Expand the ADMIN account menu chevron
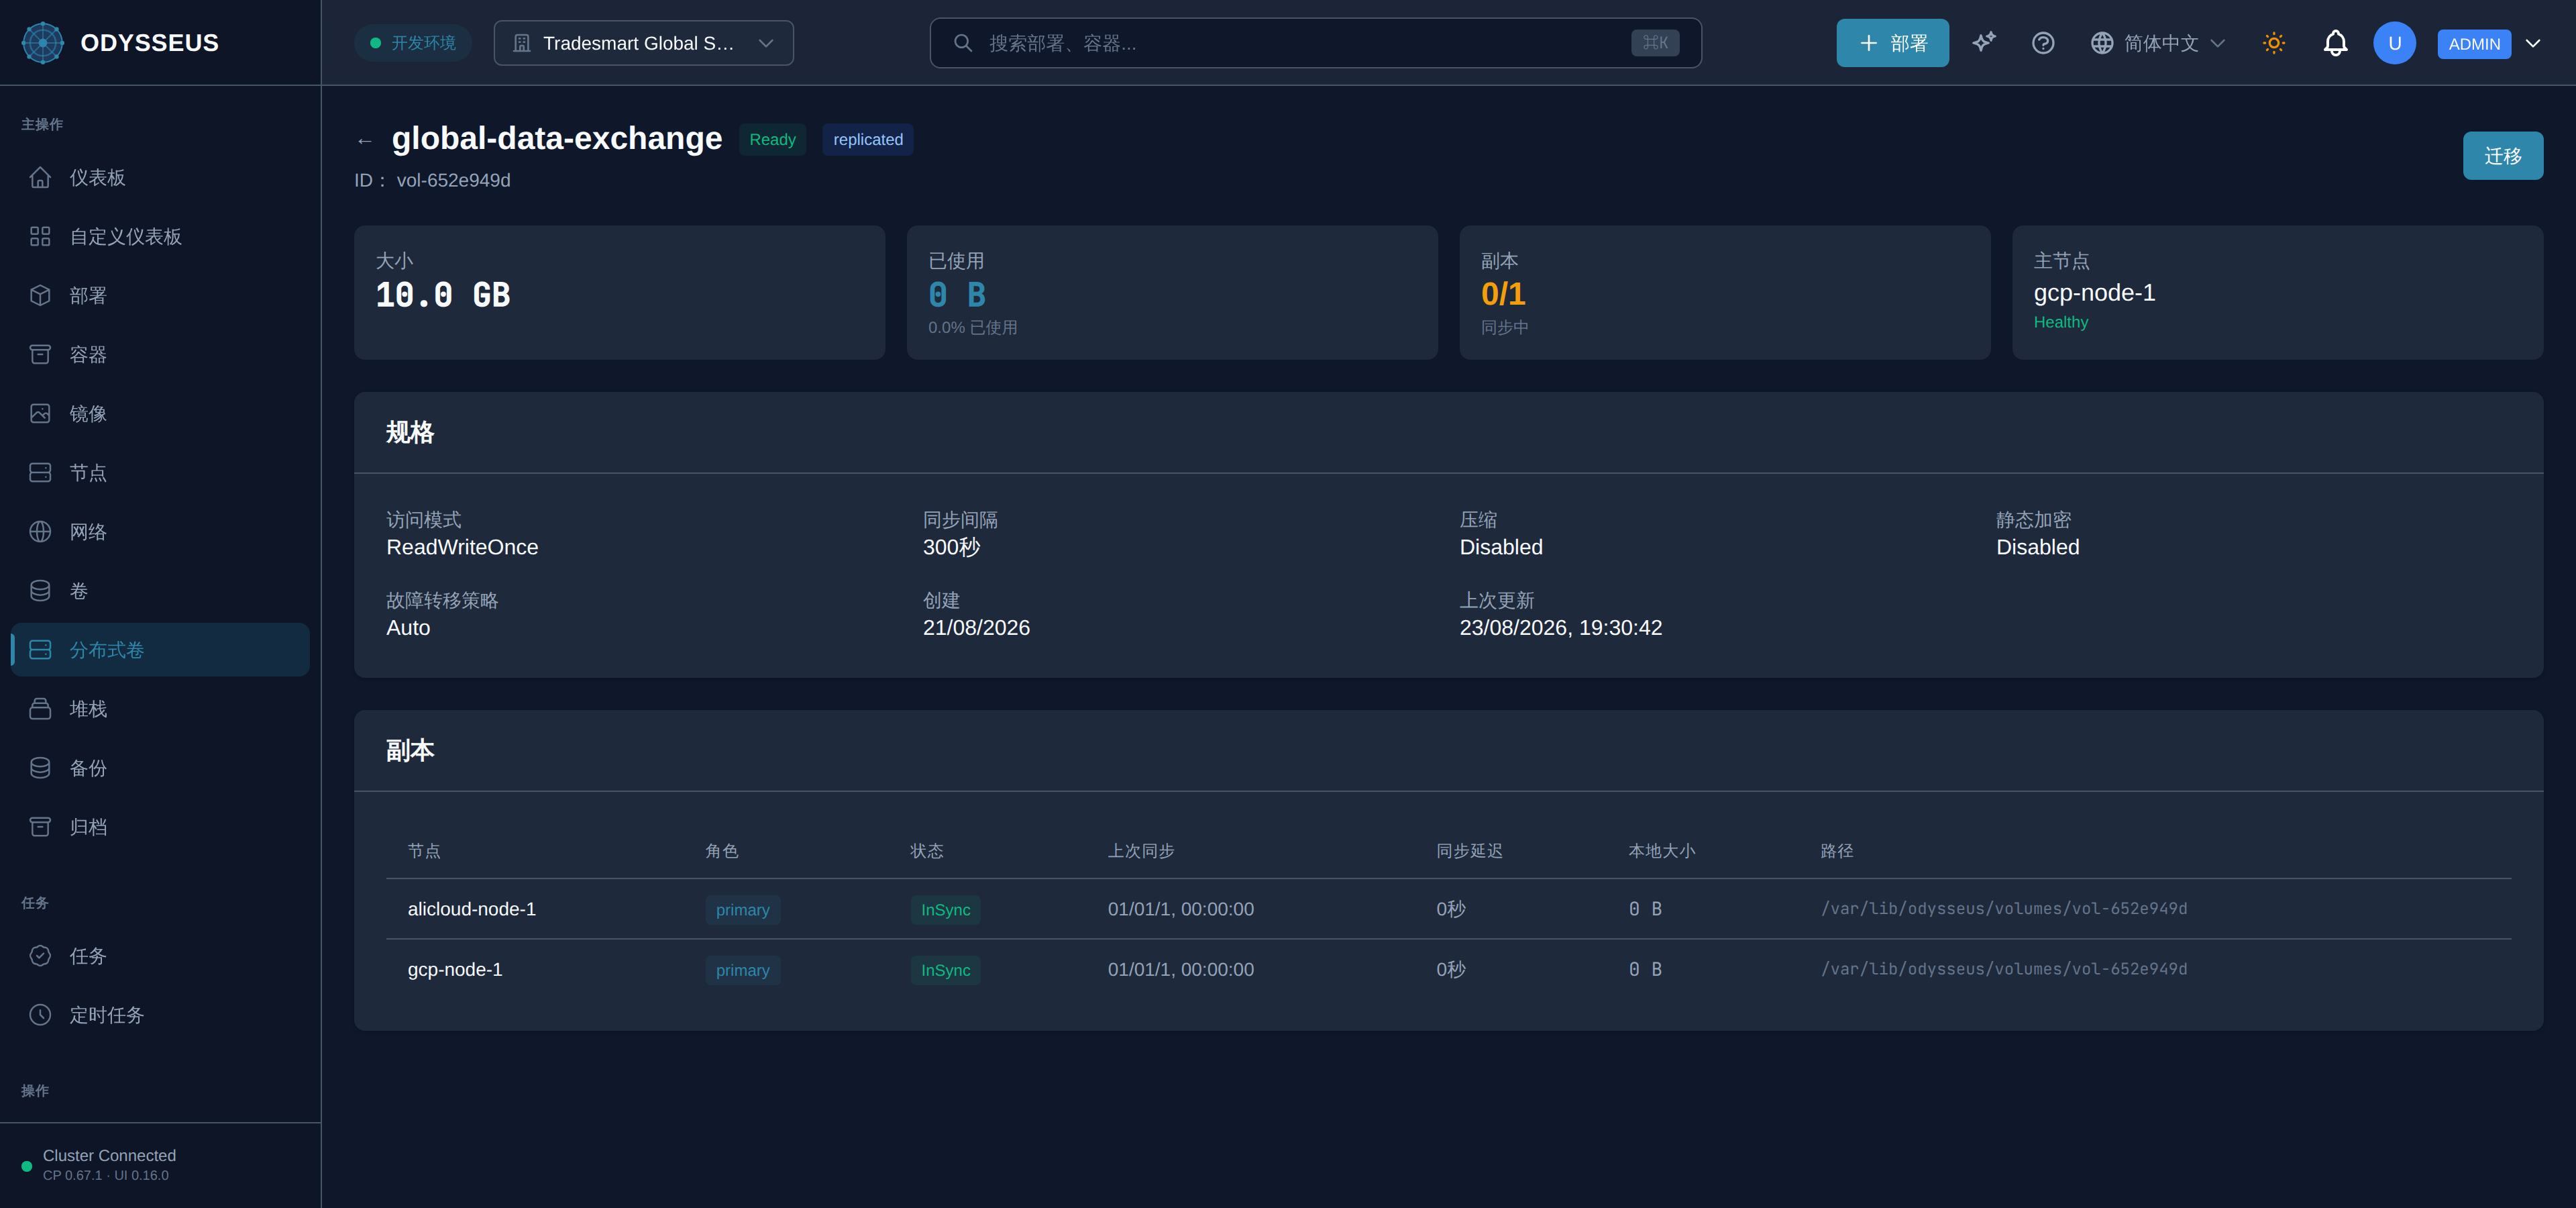Screen dimensions: 2576x1208 [2533, 43]
